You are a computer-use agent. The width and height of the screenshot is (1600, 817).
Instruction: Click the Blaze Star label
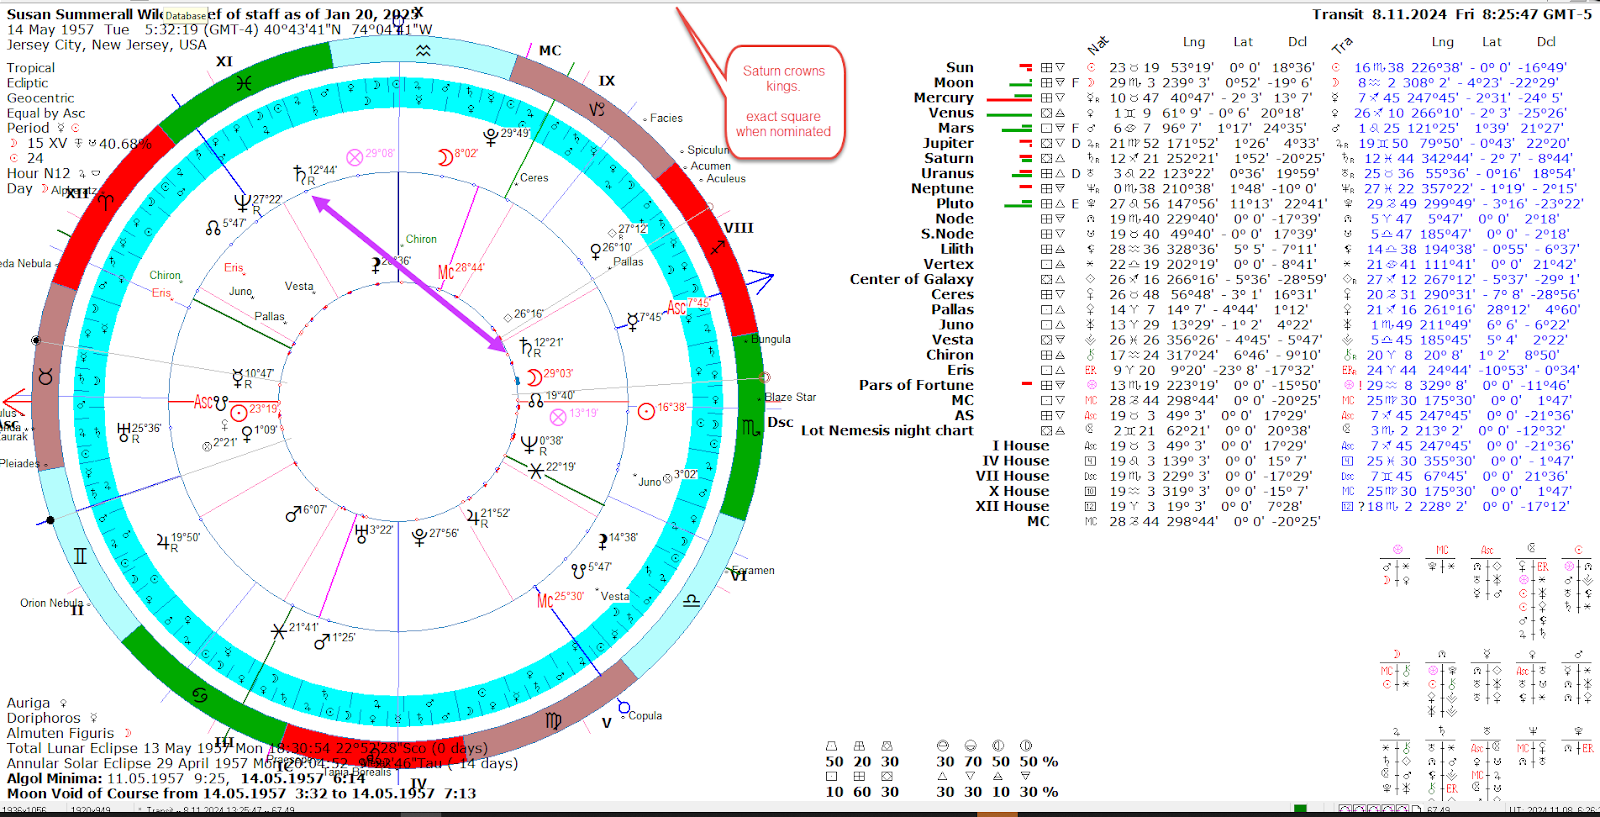[790, 397]
